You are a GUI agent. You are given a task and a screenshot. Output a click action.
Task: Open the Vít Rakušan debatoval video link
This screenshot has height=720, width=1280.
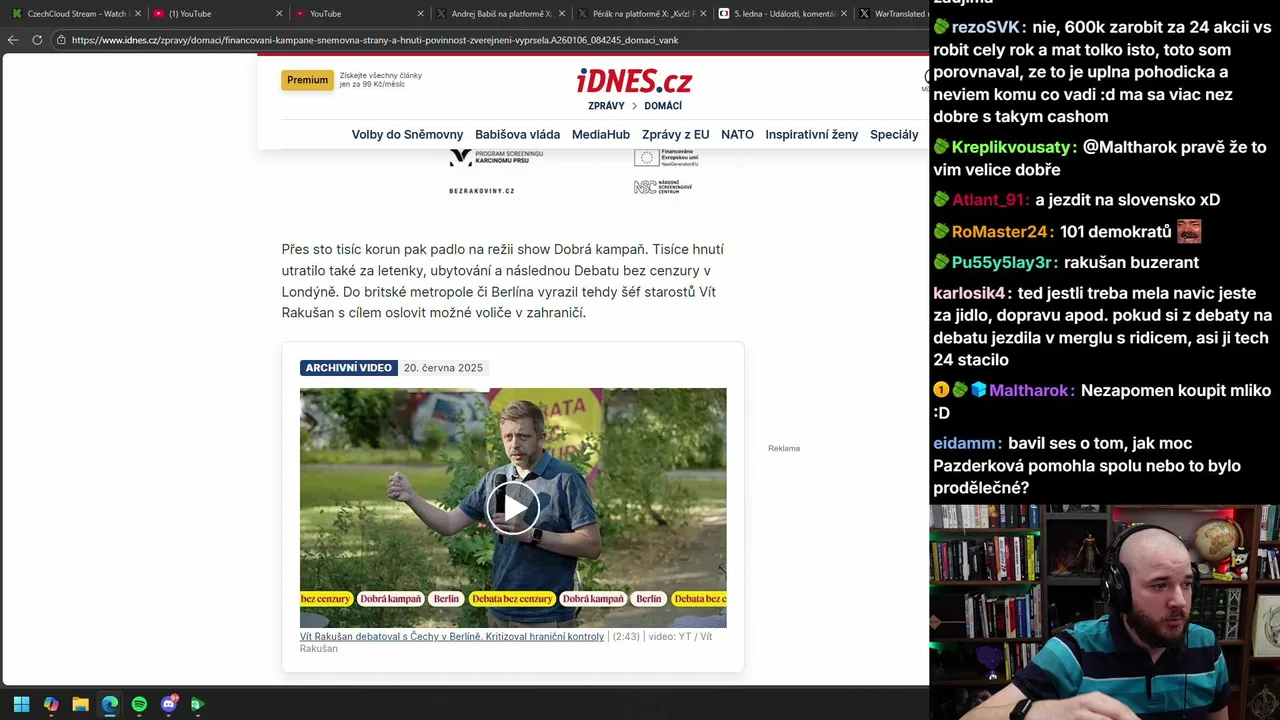click(452, 636)
